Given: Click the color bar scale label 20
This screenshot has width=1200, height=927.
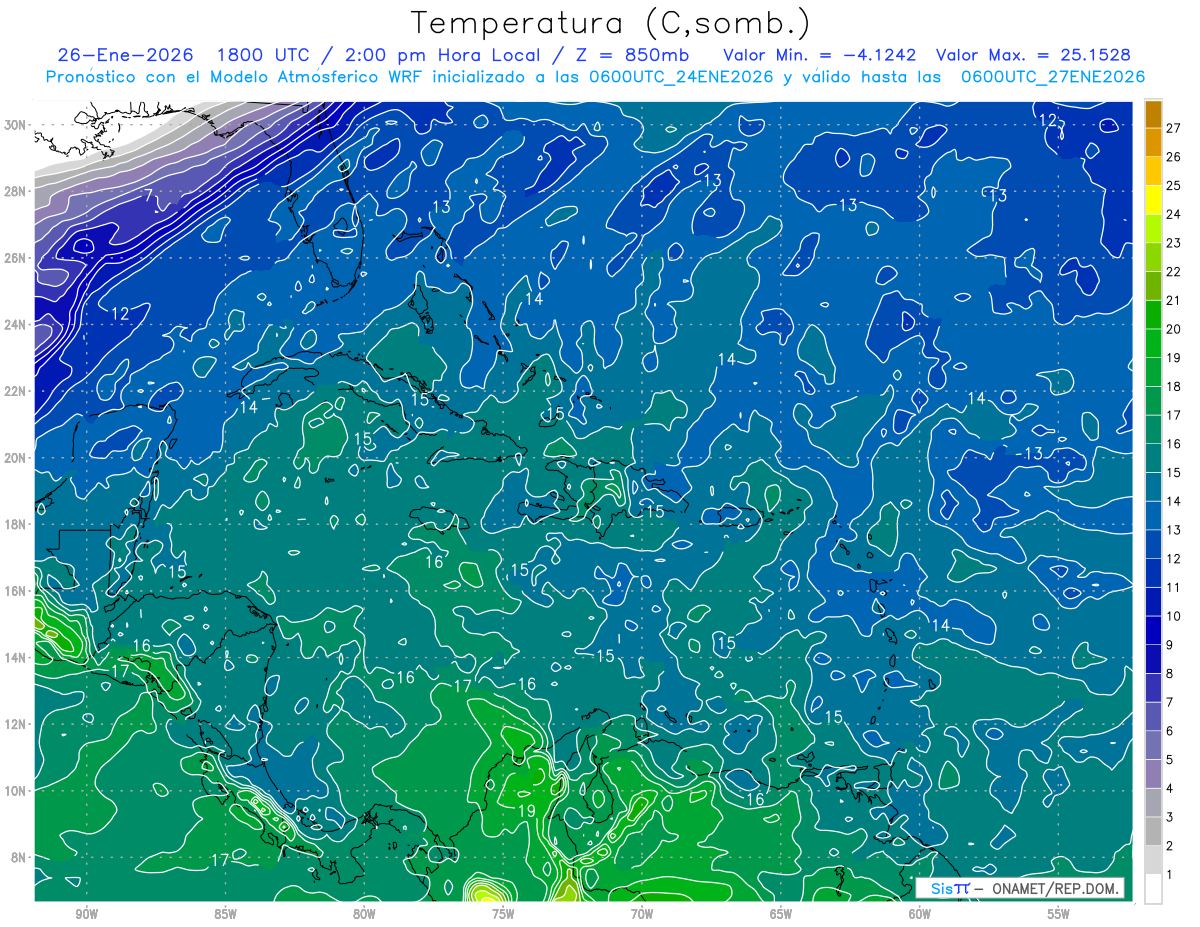Looking at the screenshot, I should pos(1174,329).
